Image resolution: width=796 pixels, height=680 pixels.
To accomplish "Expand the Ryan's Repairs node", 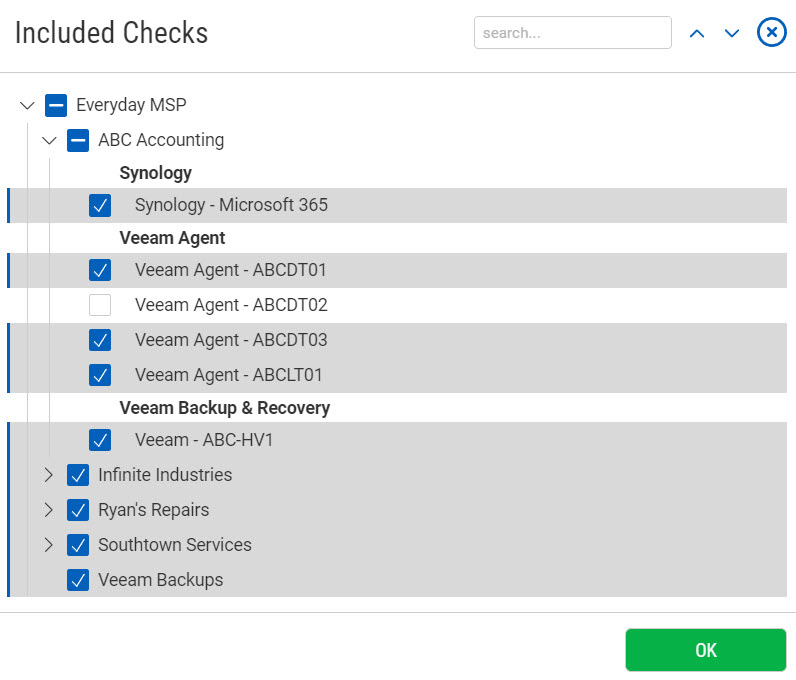I will tap(49, 510).
